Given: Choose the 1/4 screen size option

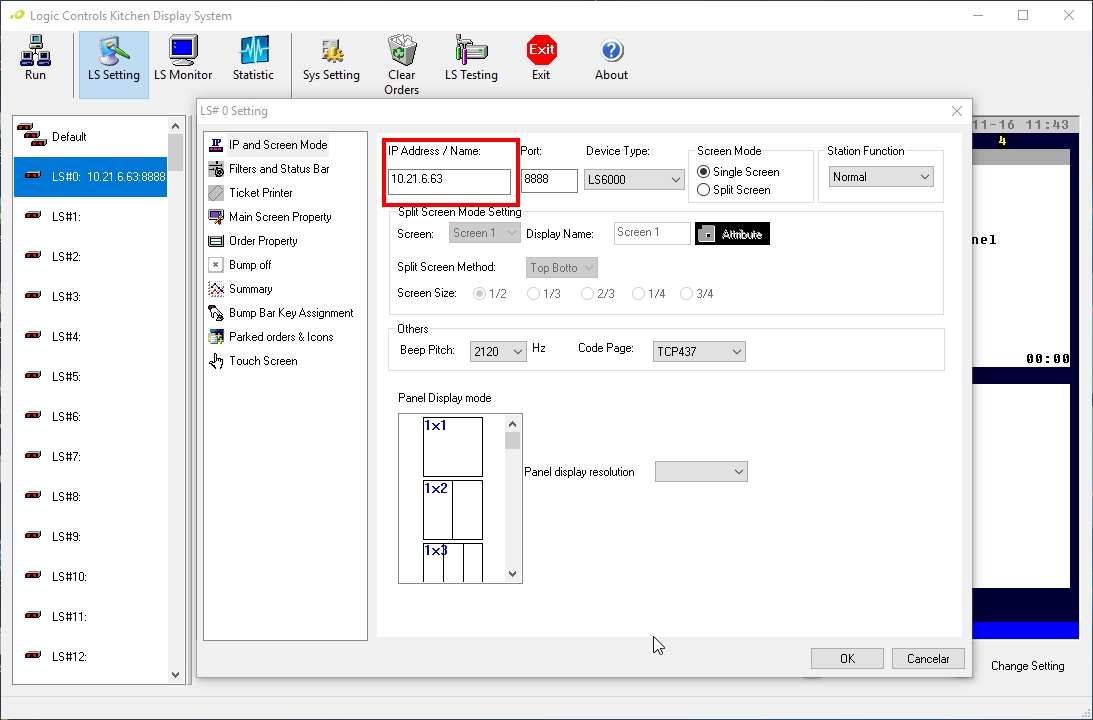Looking at the screenshot, I should click(x=649, y=294).
